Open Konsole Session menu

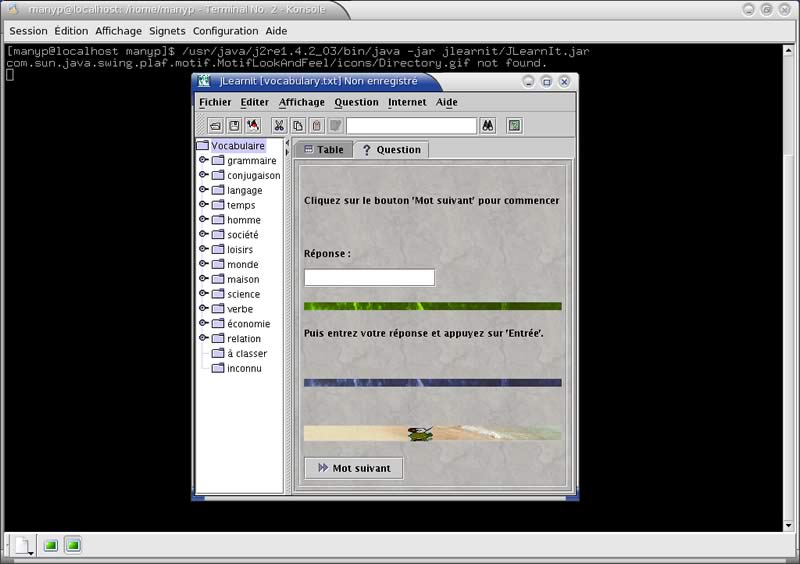point(28,31)
